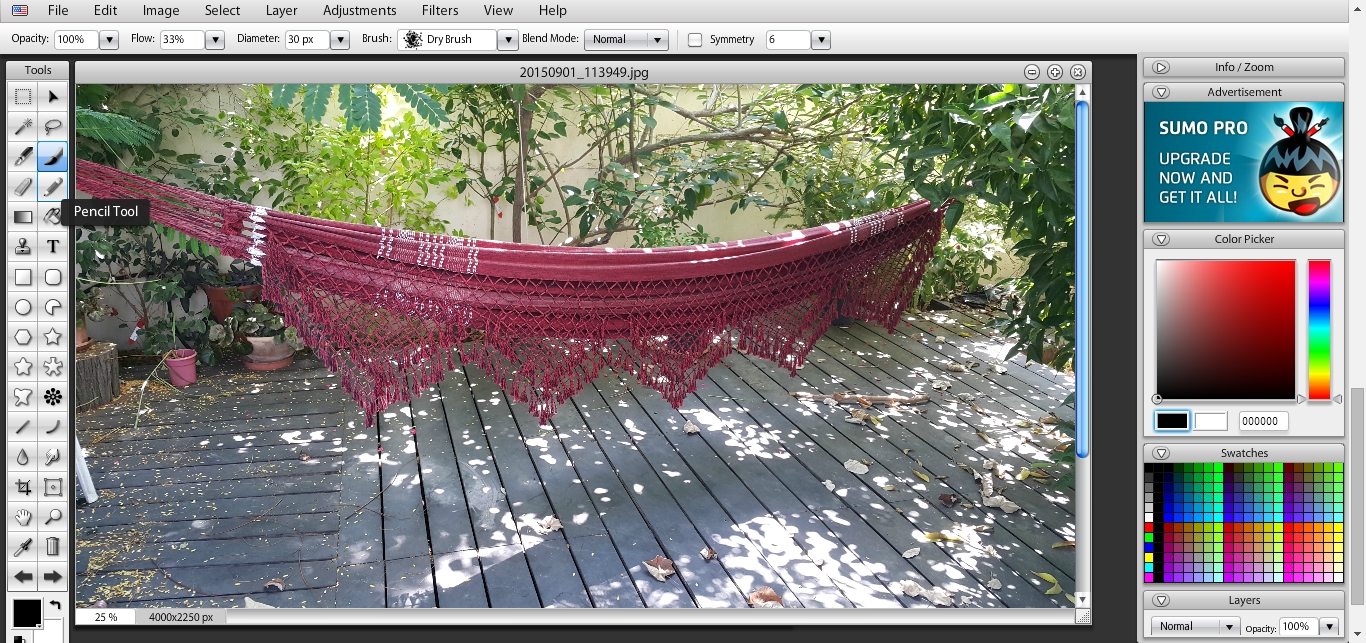Collapse the Swatches panel
This screenshot has width=1366, height=643.
pyautogui.click(x=1161, y=453)
